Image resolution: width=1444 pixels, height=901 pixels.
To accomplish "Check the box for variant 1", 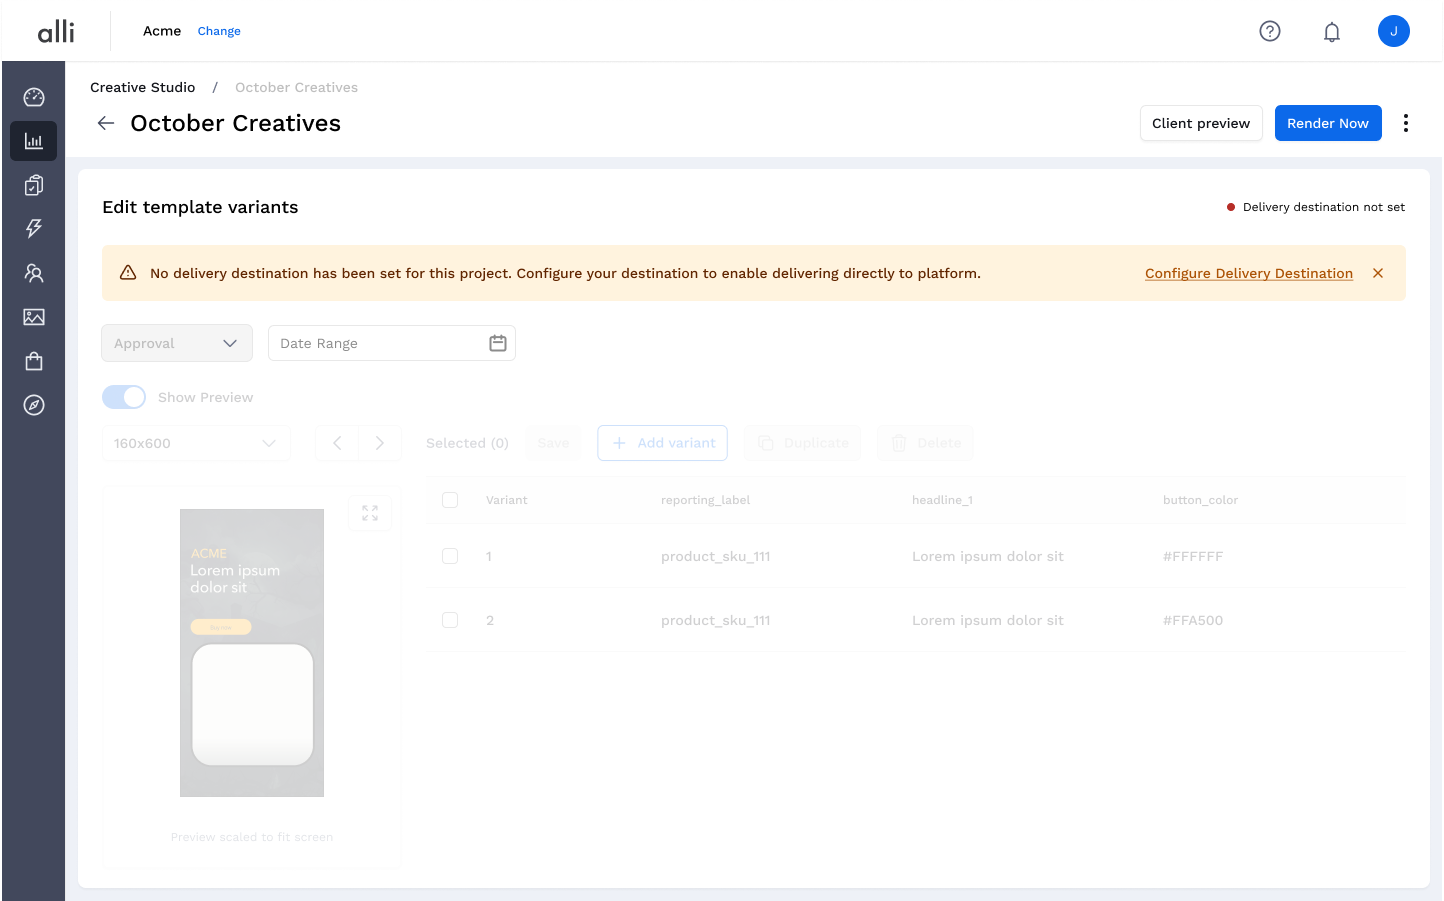I will pyautogui.click(x=450, y=556).
